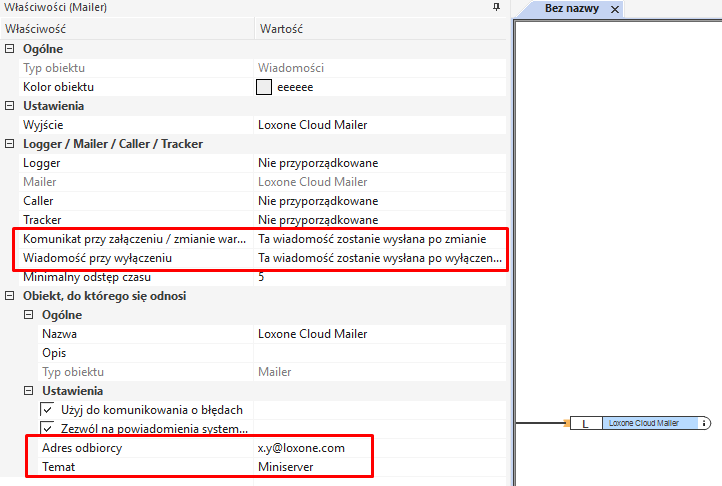Collapse the top Ustawienia section with Wyjście
722x486 pixels.
(10, 106)
